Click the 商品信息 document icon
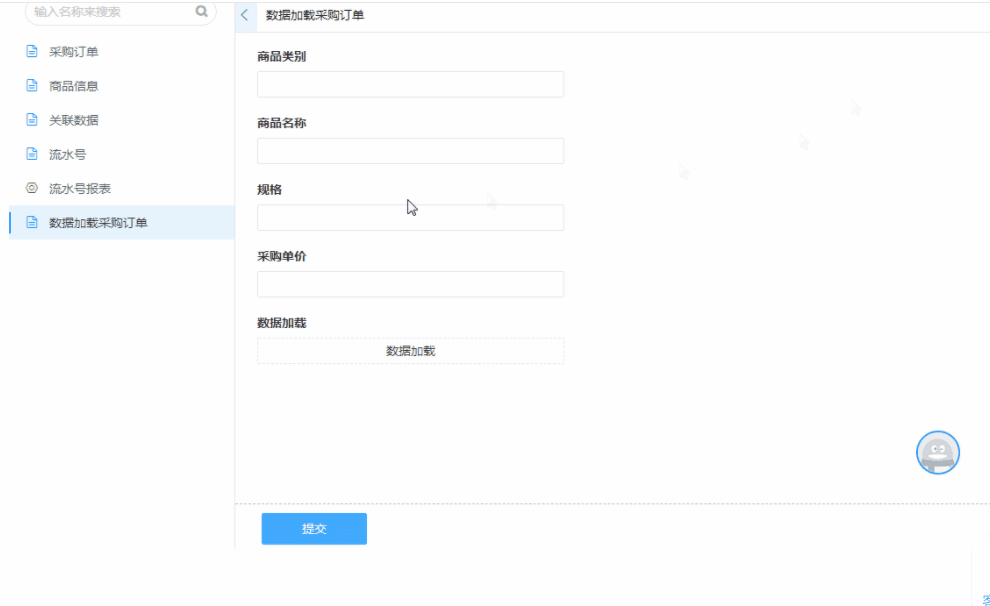 click(32, 86)
